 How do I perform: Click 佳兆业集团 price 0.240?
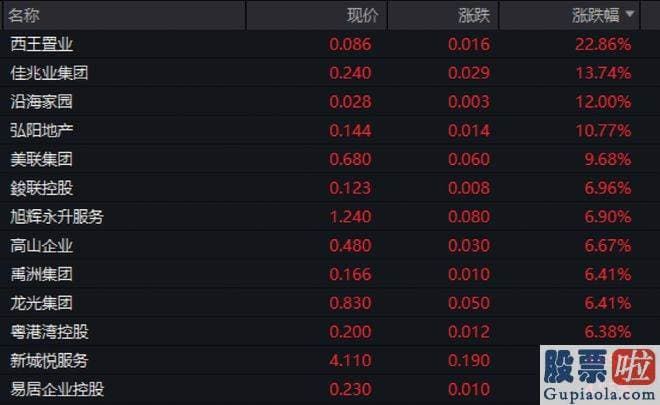pos(350,73)
